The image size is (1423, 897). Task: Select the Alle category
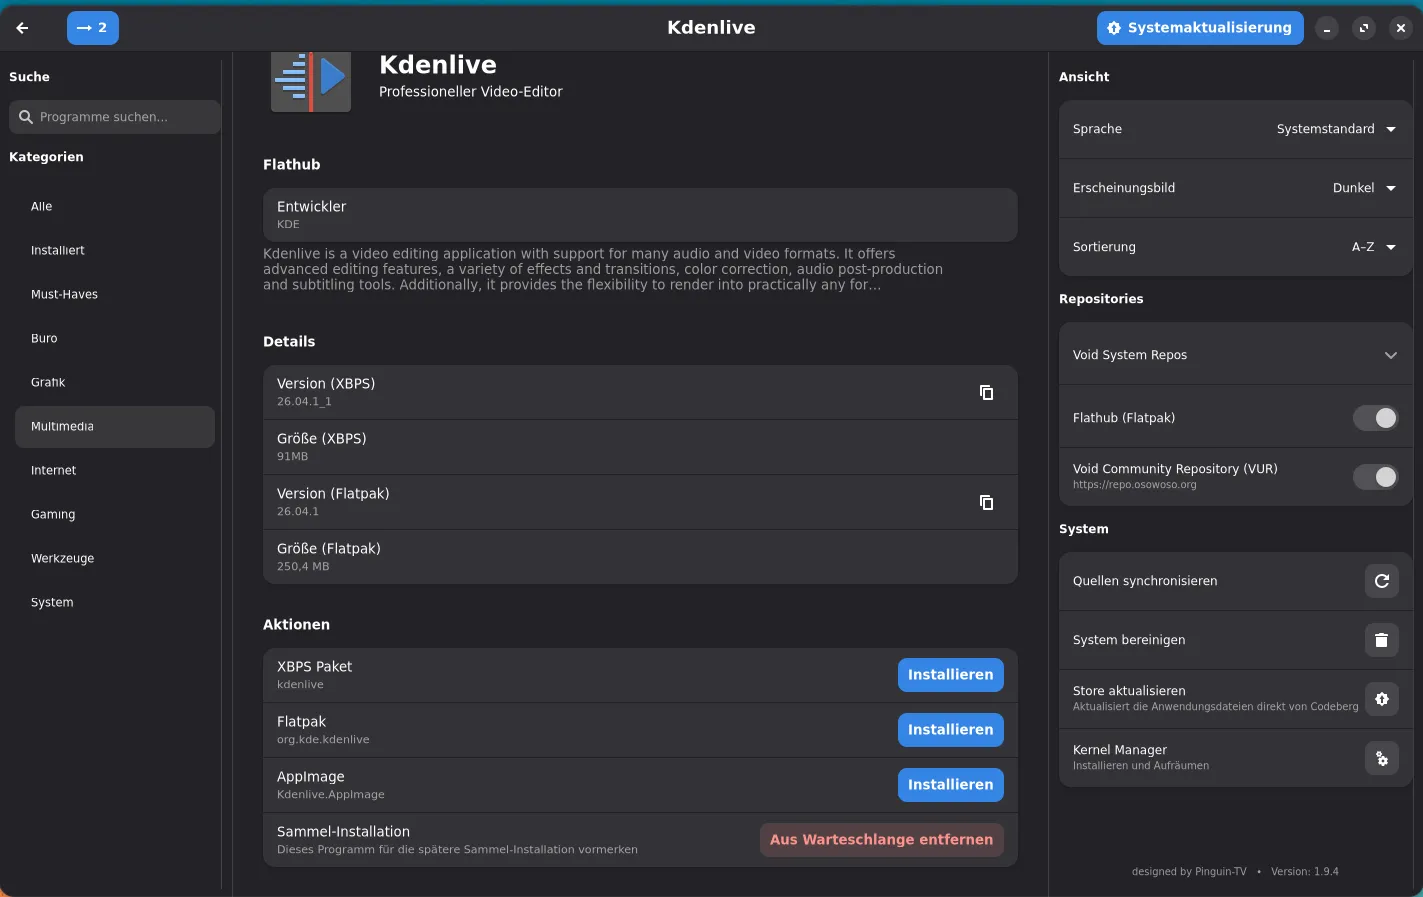[115, 206]
